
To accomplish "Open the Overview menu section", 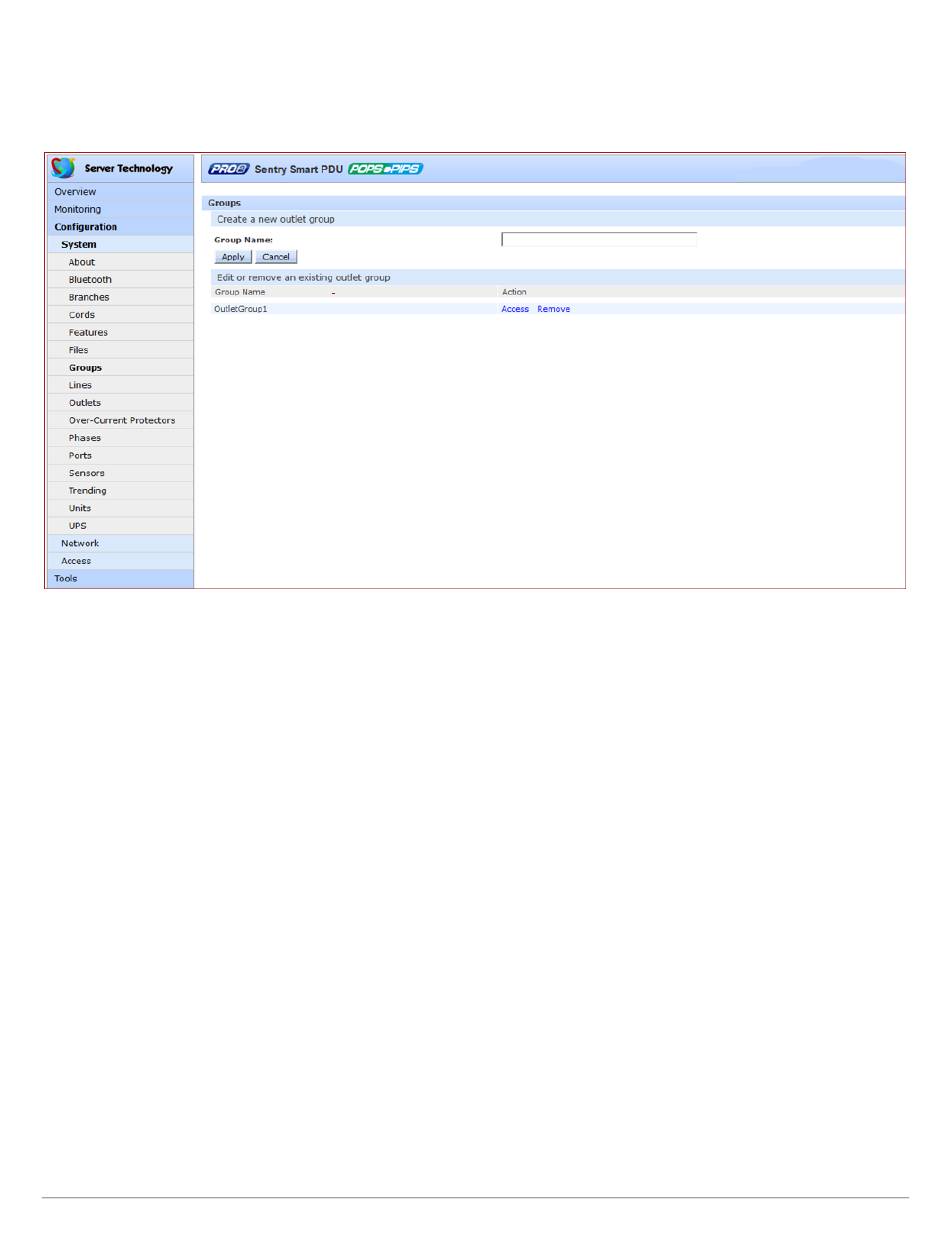I will click(120, 192).
